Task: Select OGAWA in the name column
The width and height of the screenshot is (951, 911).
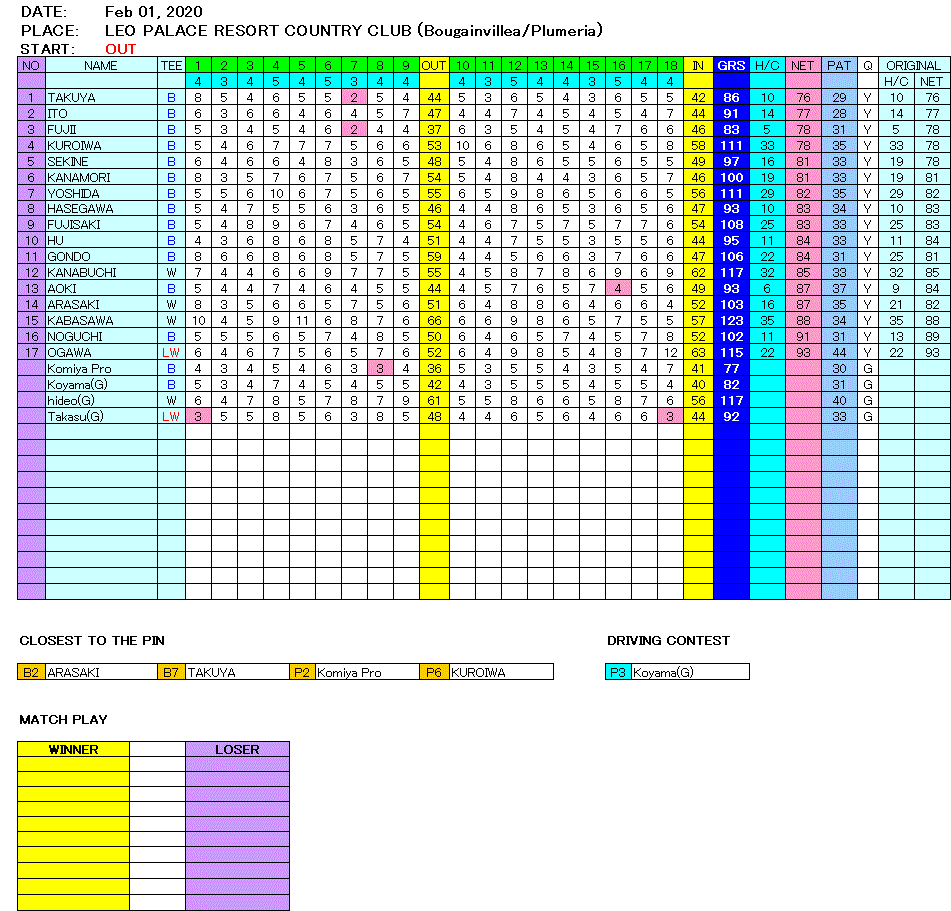Action: (x=69, y=353)
